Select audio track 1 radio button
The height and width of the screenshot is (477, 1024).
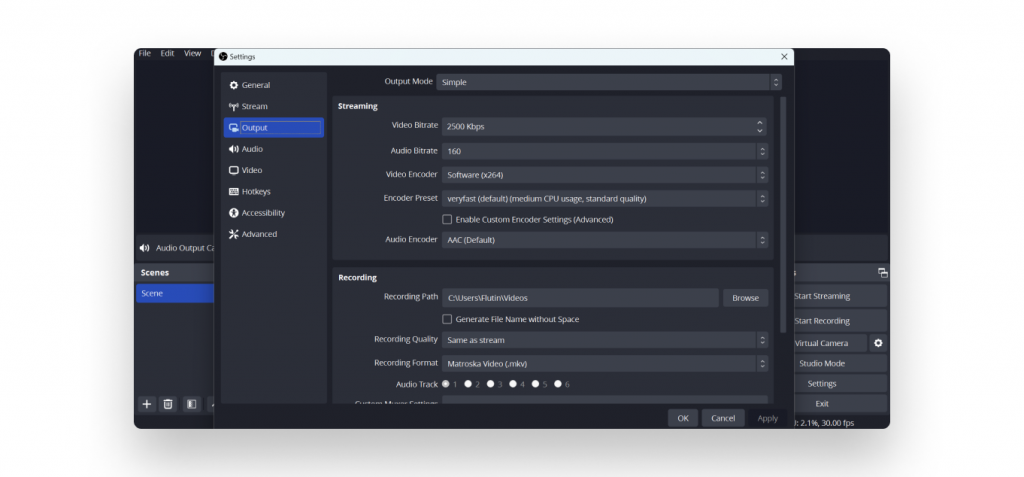point(445,384)
